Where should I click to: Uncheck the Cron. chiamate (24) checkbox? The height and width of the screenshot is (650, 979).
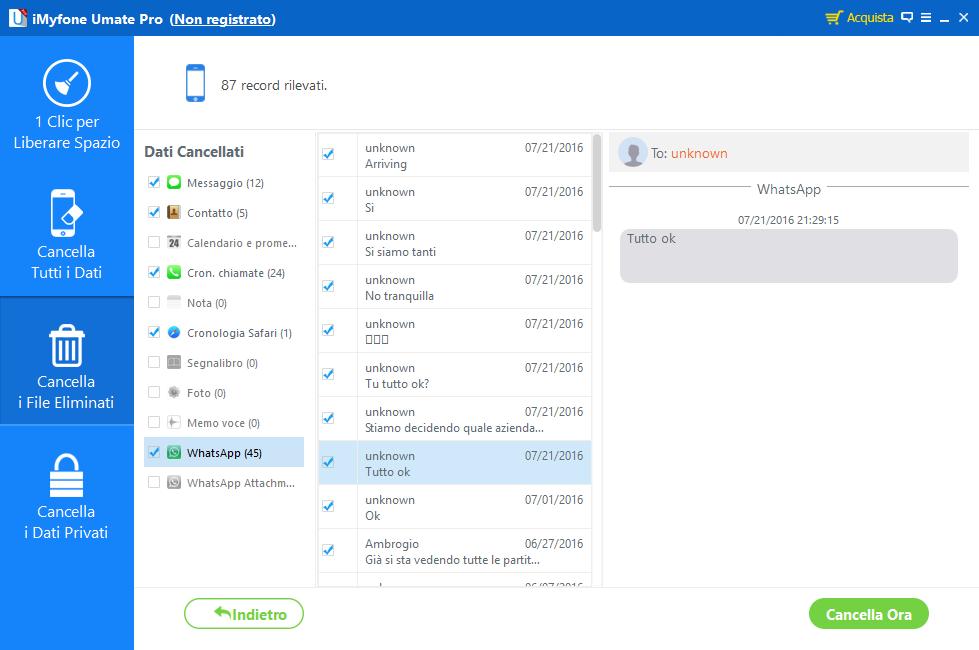[154, 272]
